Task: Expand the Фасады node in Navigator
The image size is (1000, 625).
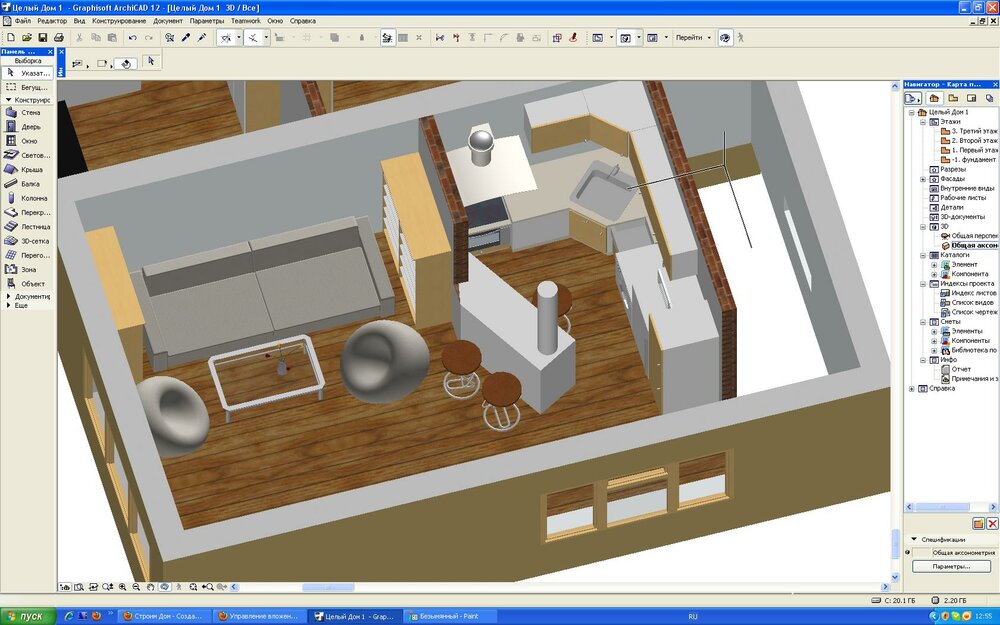Action: point(922,179)
